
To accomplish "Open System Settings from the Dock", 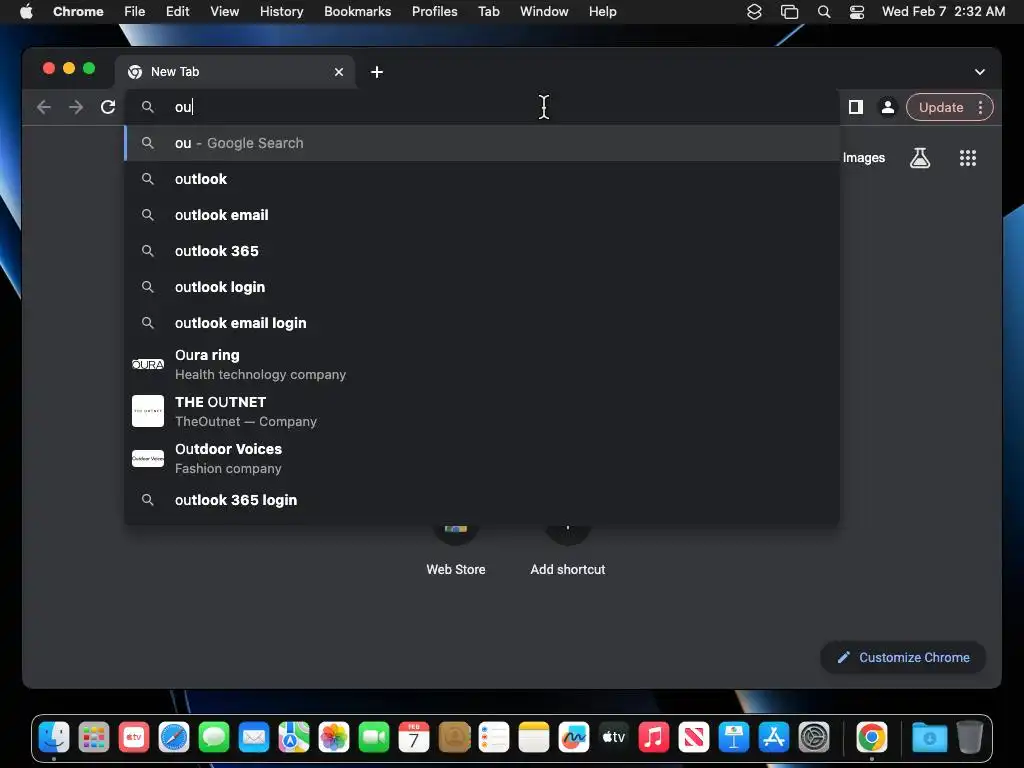I will click(814, 738).
